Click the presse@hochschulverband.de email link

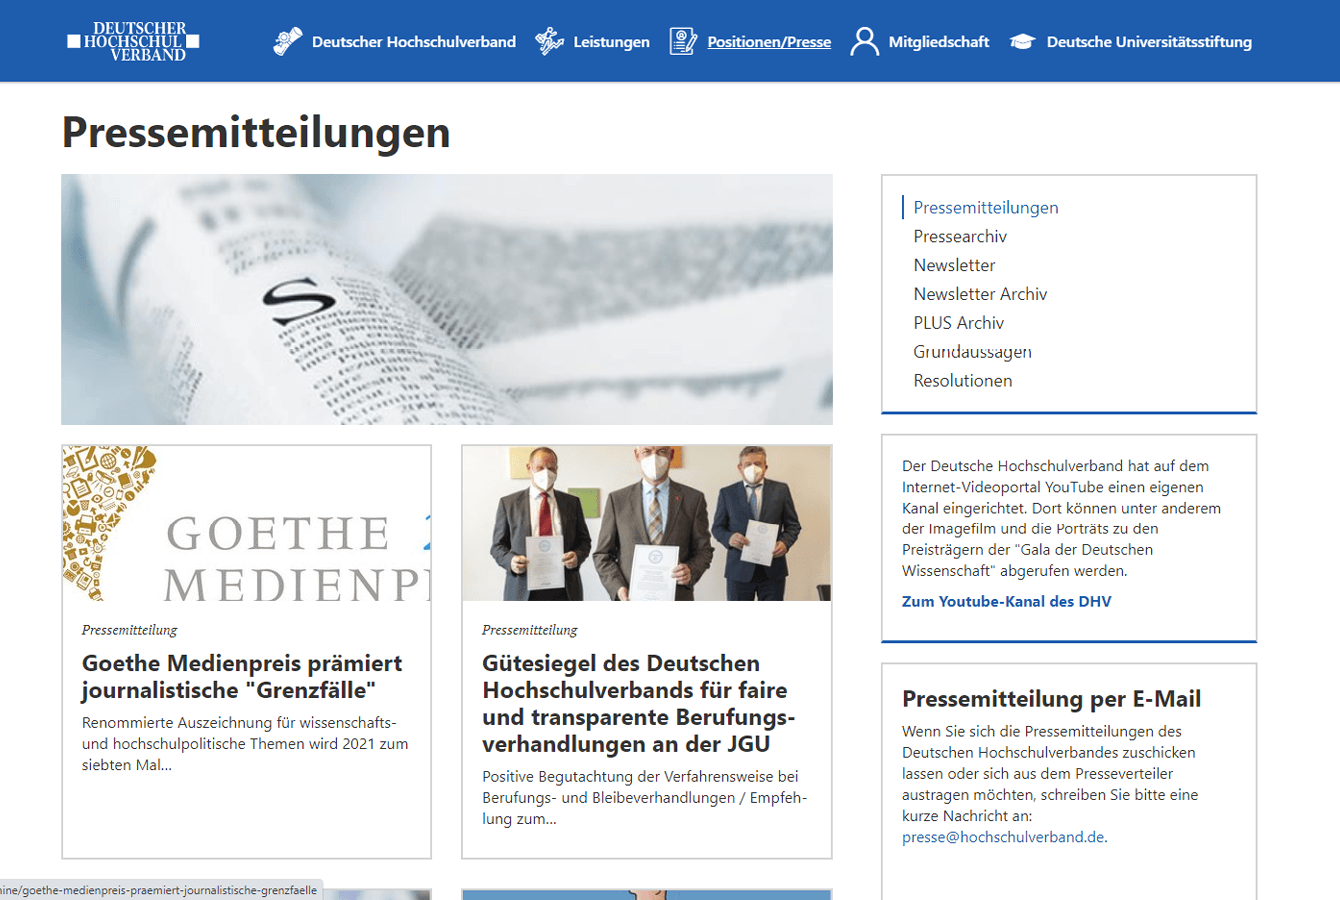(1003, 837)
